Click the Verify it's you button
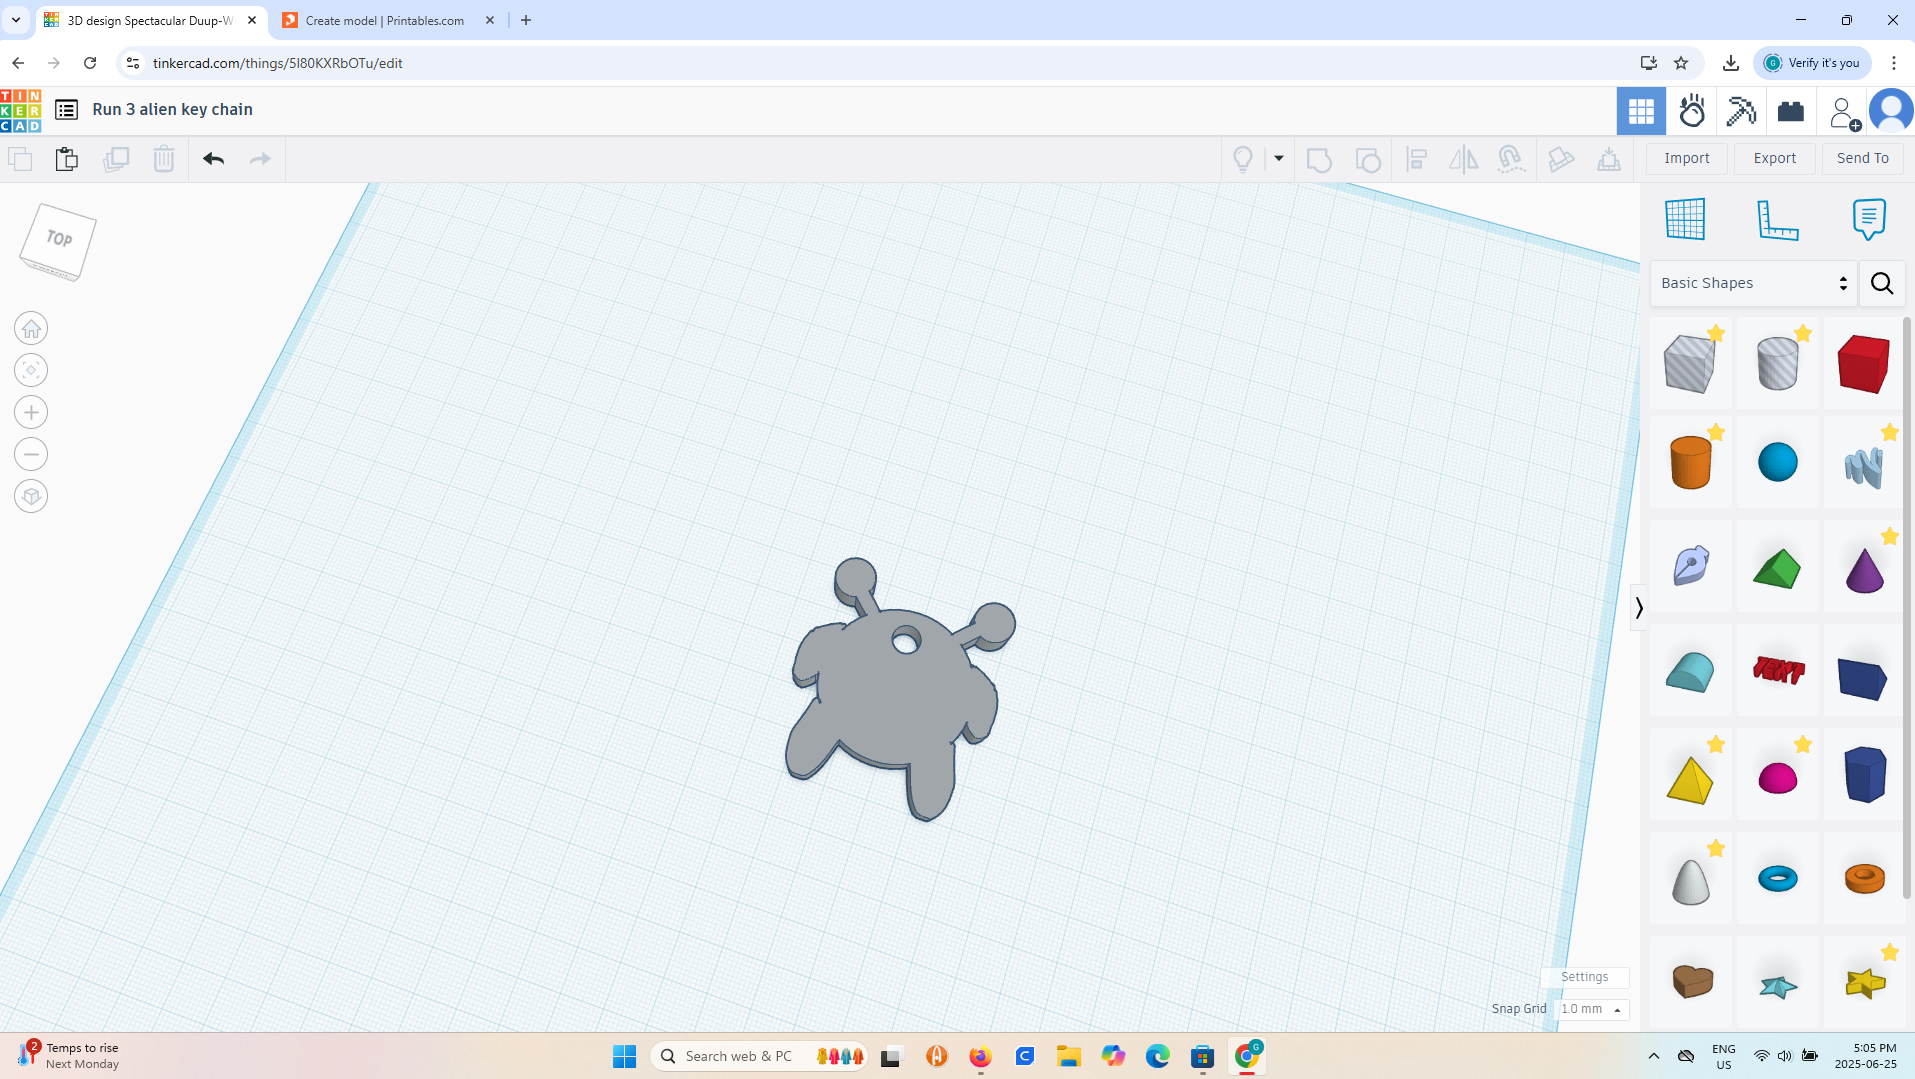This screenshot has width=1915, height=1079. [x=1813, y=63]
